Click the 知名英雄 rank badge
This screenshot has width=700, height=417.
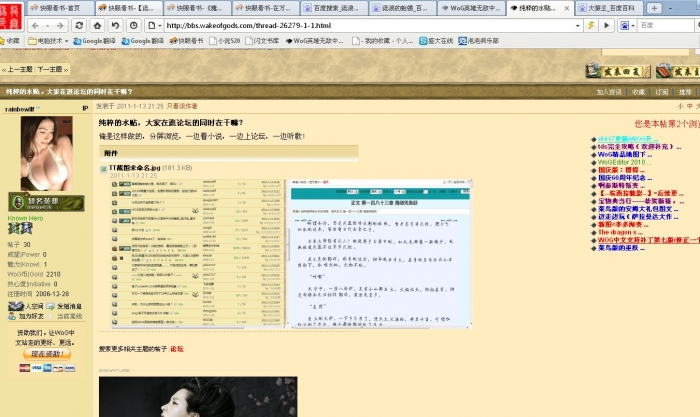pyautogui.click(x=39, y=202)
